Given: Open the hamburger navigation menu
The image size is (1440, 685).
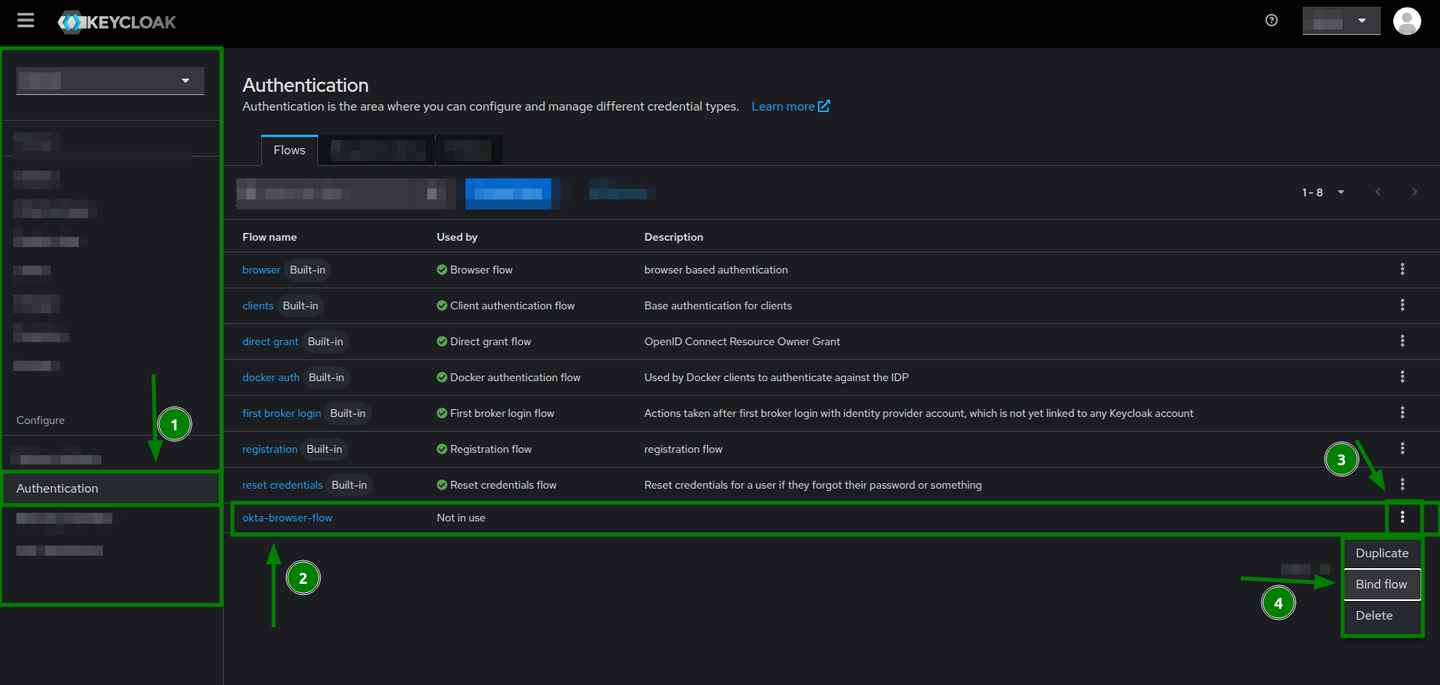Looking at the screenshot, I should [25, 18].
